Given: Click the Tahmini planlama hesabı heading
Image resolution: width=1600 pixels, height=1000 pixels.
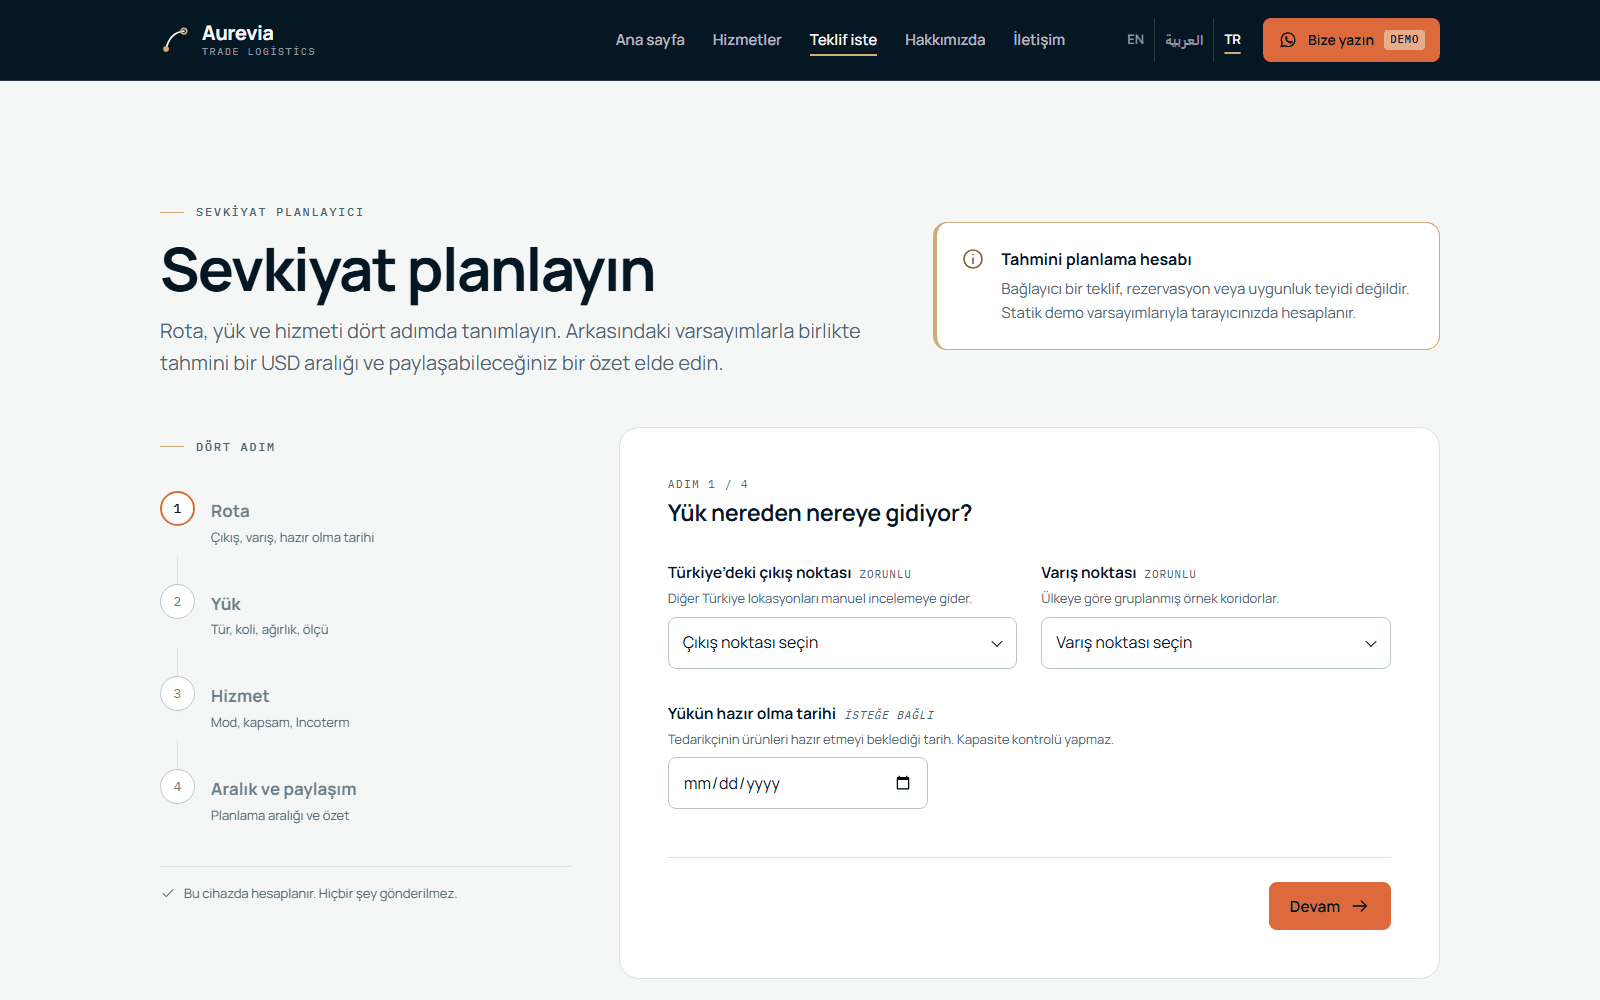Looking at the screenshot, I should click(x=1096, y=259).
